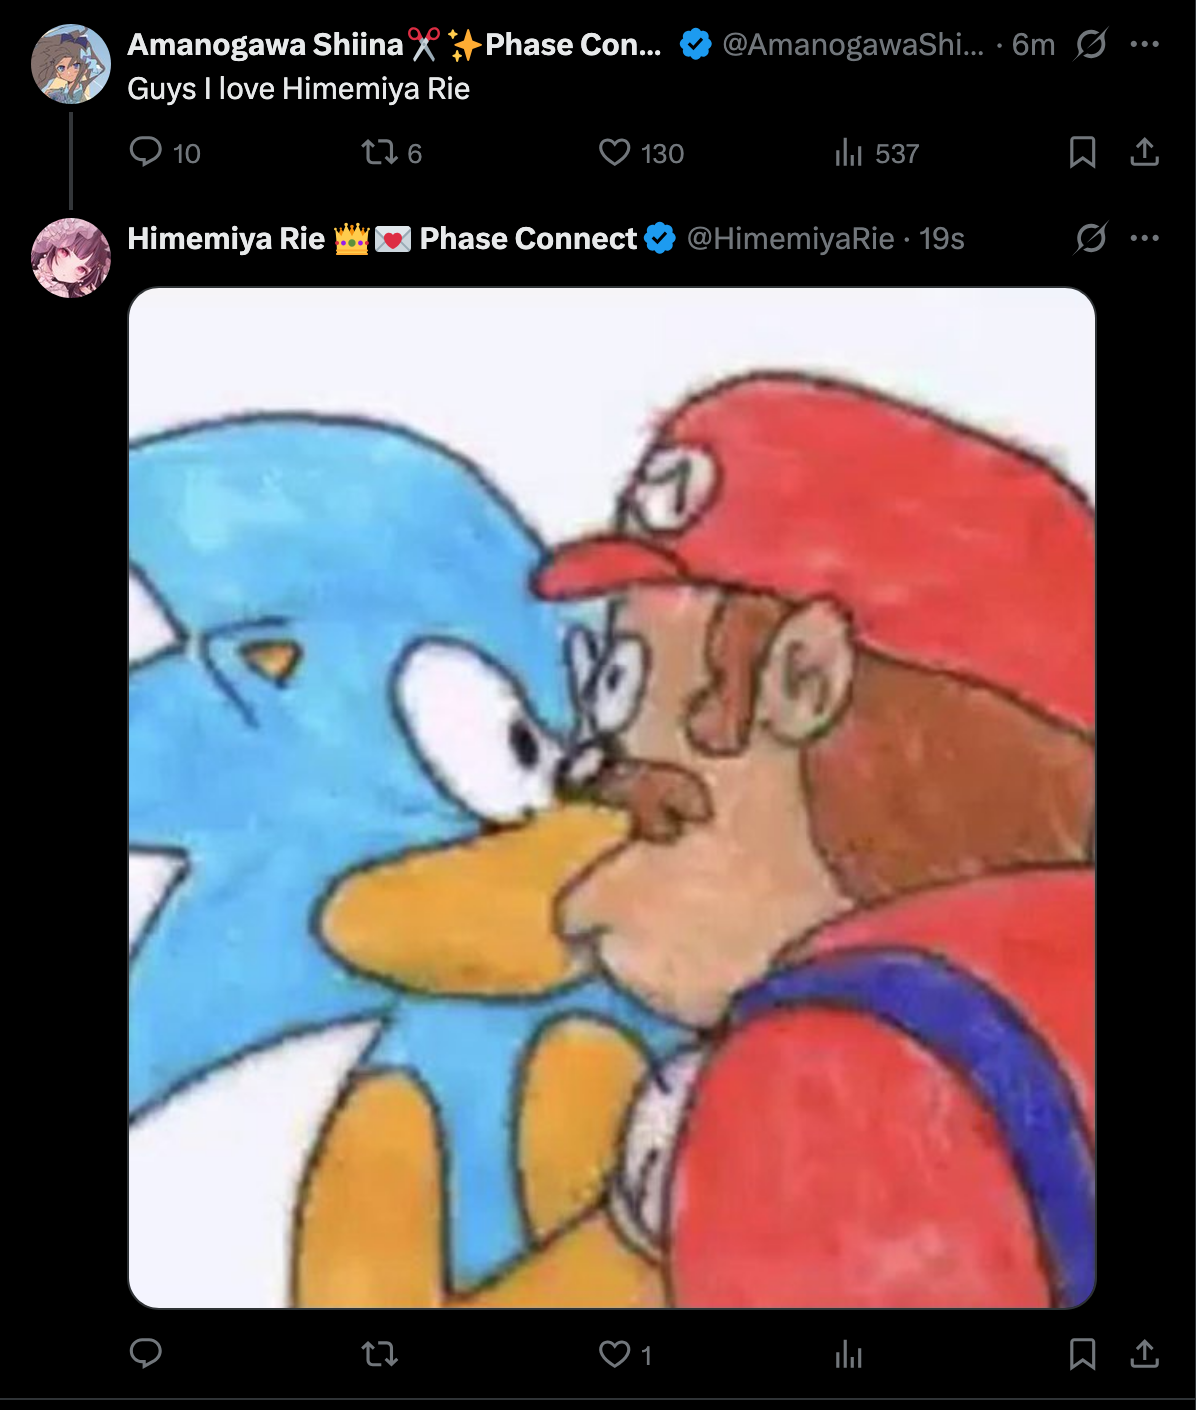Screen dimensions: 1196x1410
Task: Like the tweet with 130 likes
Action: [x=614, y=152]
